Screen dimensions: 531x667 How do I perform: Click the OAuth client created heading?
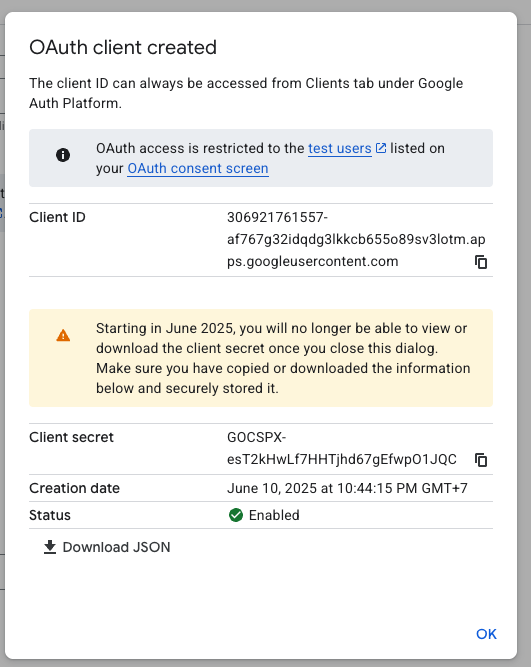123,47
